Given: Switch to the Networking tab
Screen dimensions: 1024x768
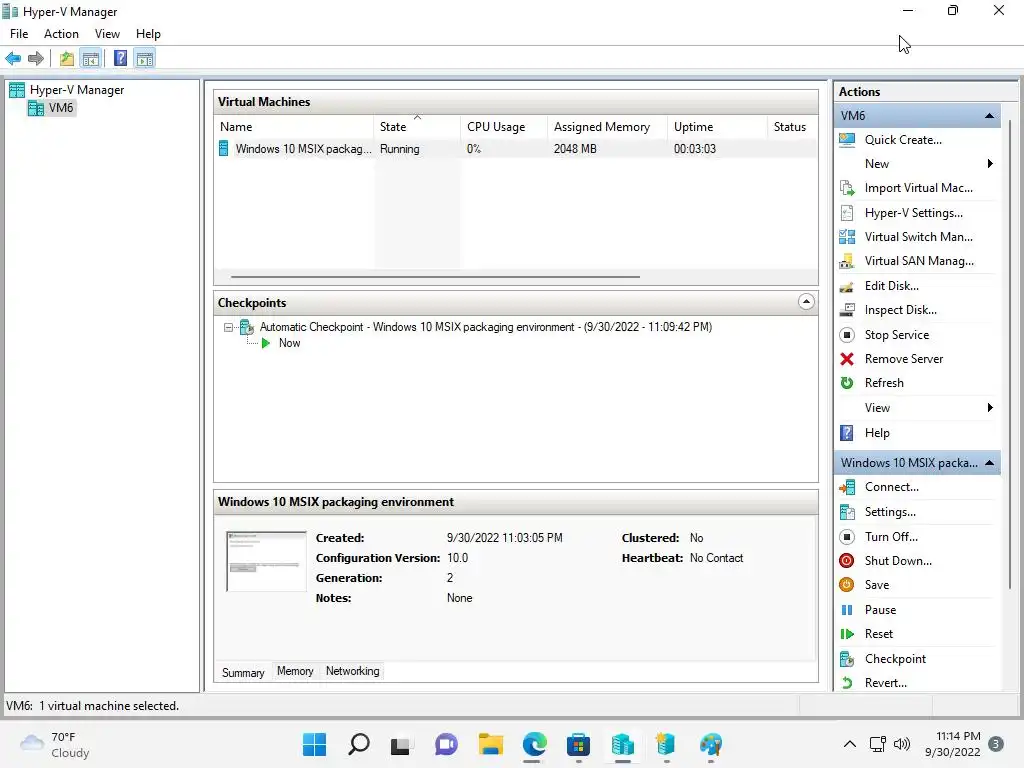Looking at the screenshot, I should pyautogui.click(x=353, y=671).
